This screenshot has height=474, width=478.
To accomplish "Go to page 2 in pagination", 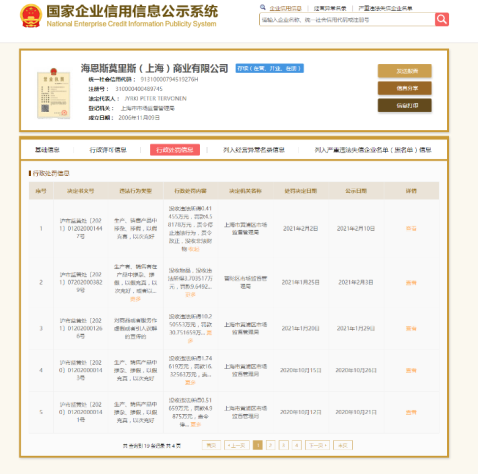I will [271, 445].
